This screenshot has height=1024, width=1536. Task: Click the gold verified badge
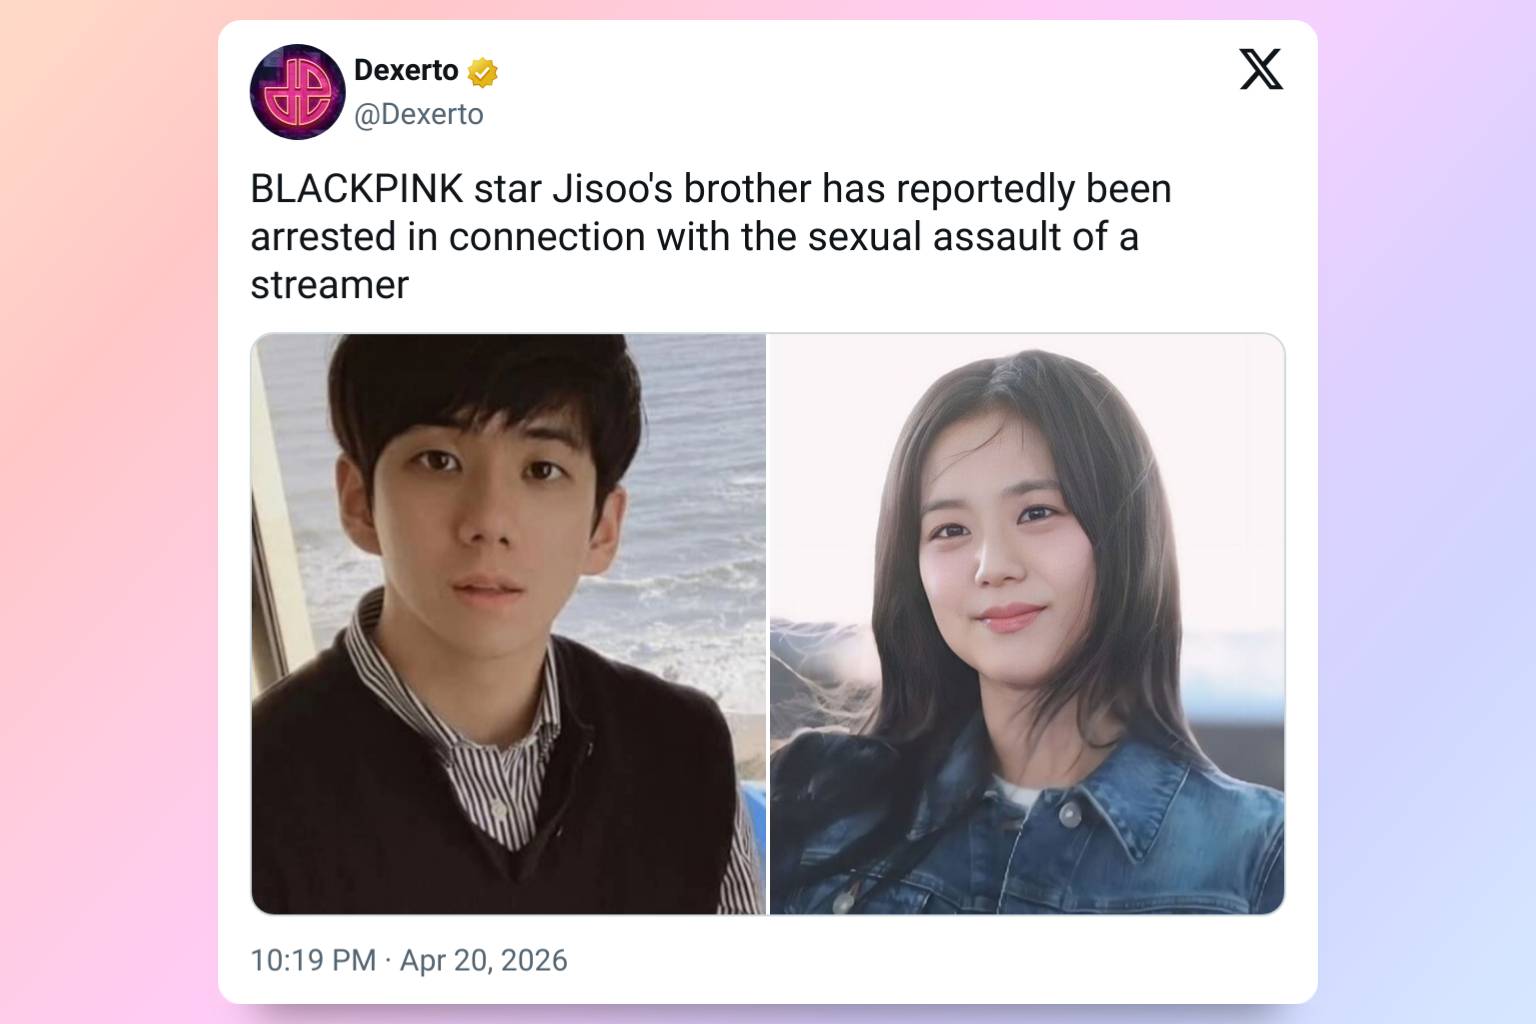pyautogui.click(x=483, y=72)
